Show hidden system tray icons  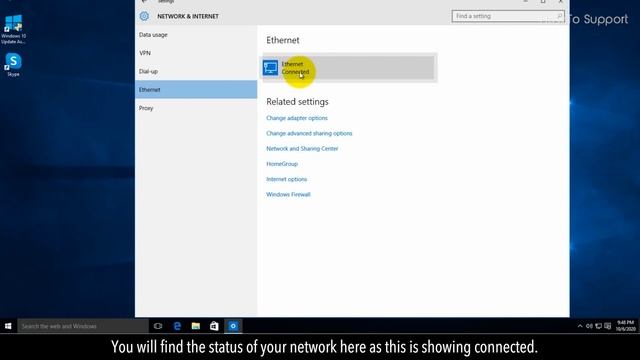click(580, 326)
